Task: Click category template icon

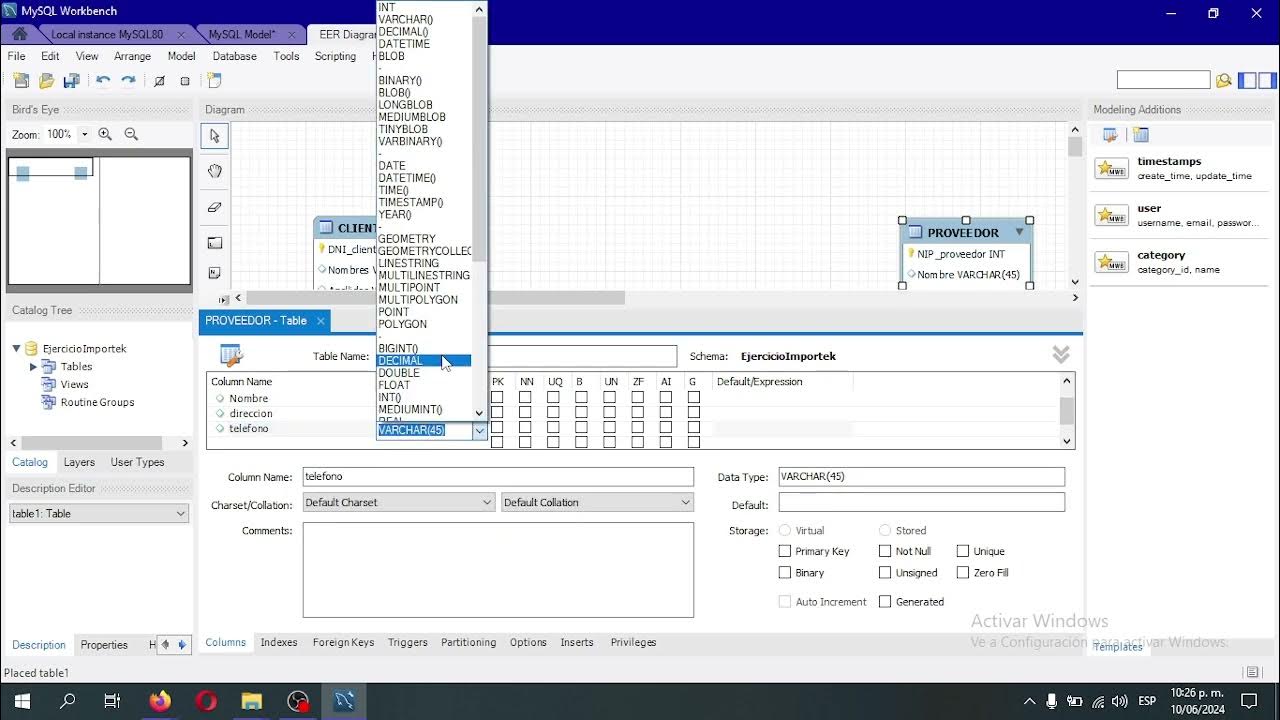Action: (1111, 262)
